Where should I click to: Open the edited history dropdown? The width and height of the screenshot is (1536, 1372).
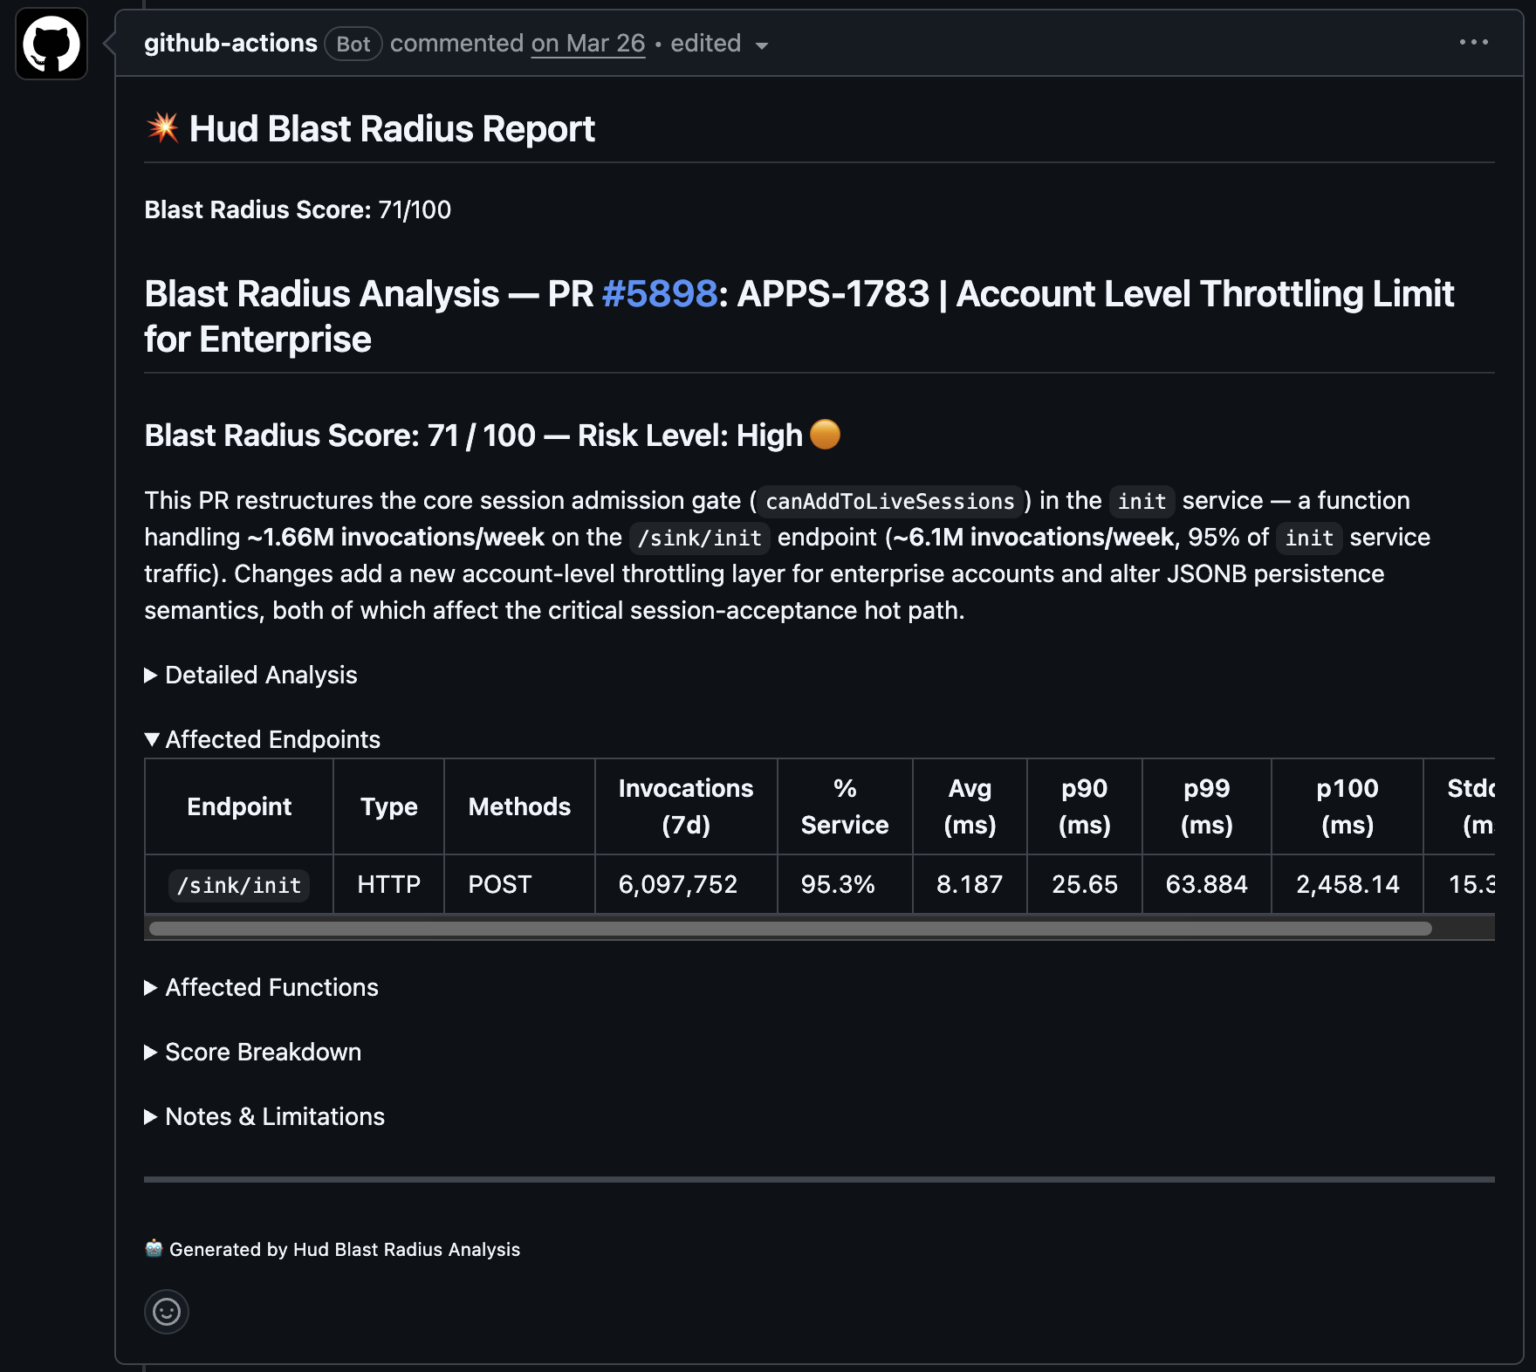pyautogui.click(x=719, y=44)
